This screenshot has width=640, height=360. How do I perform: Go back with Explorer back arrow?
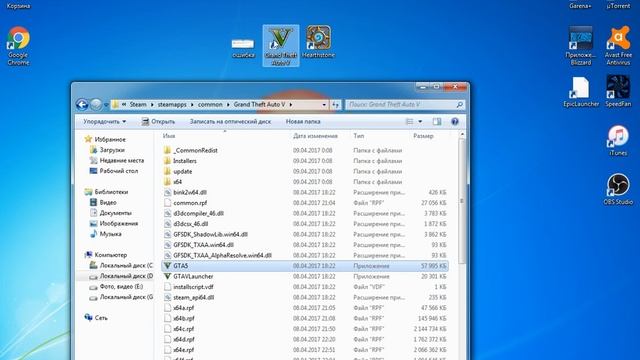click(x=82, y=104)
